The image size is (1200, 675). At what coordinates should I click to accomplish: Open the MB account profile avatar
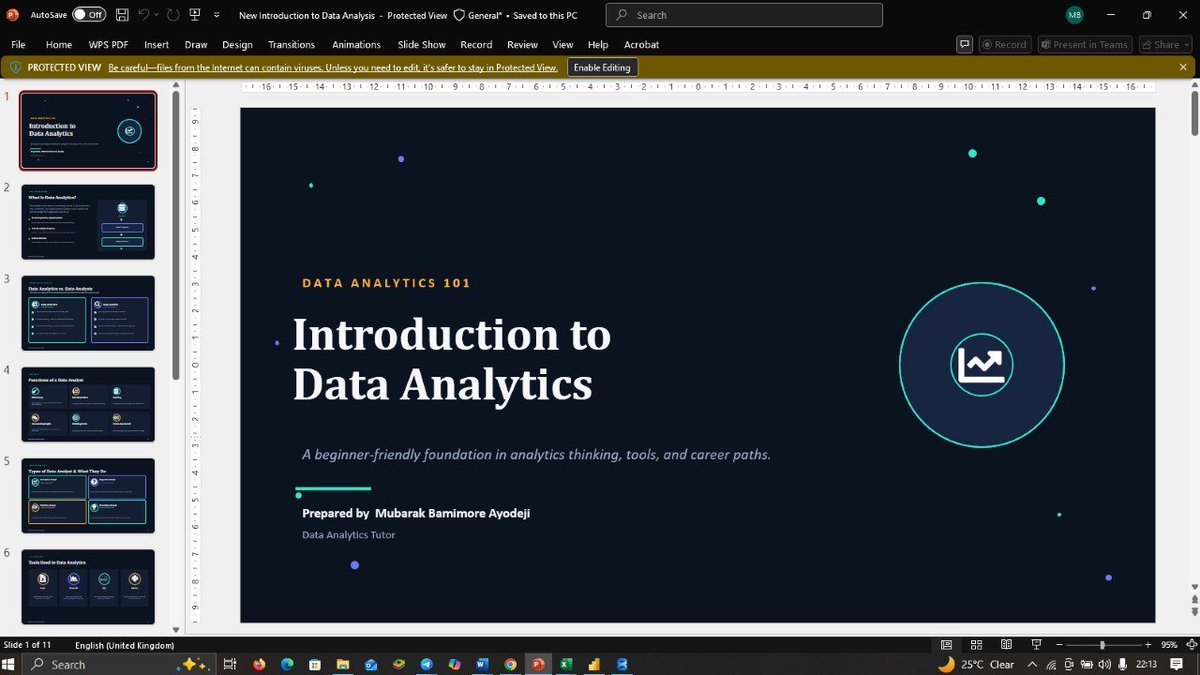click(x=1074, y=15)
